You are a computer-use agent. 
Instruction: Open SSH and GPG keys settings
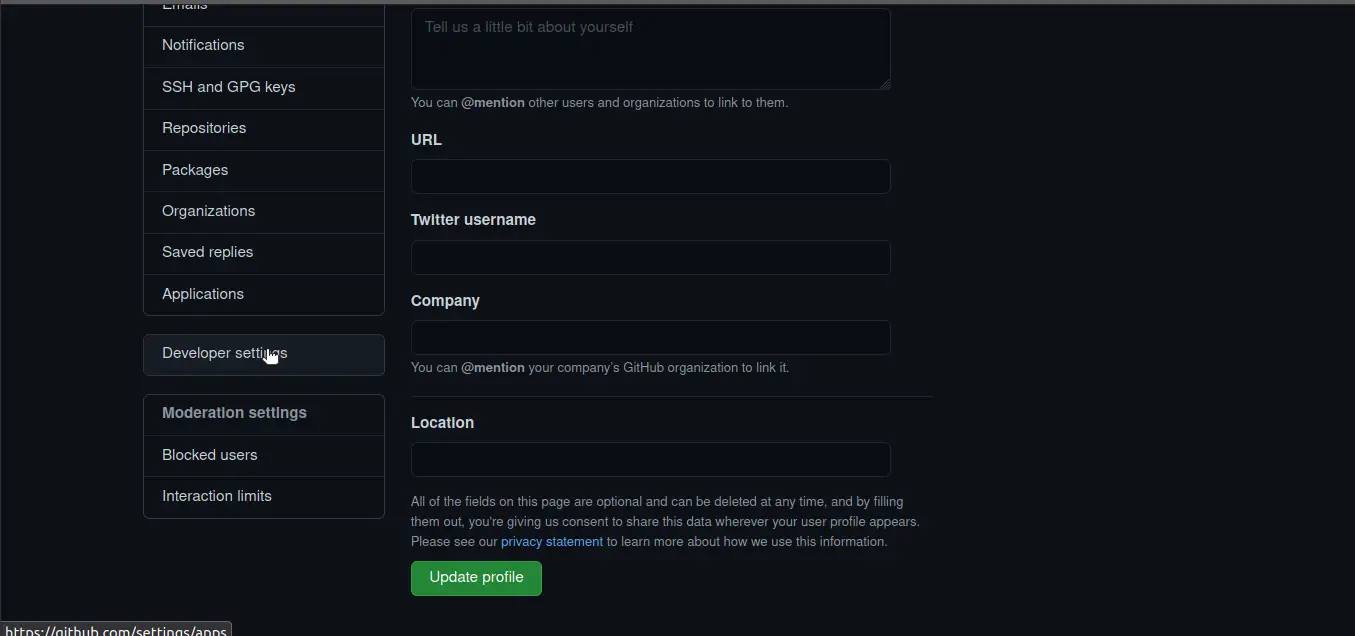[x=228, y=87]
